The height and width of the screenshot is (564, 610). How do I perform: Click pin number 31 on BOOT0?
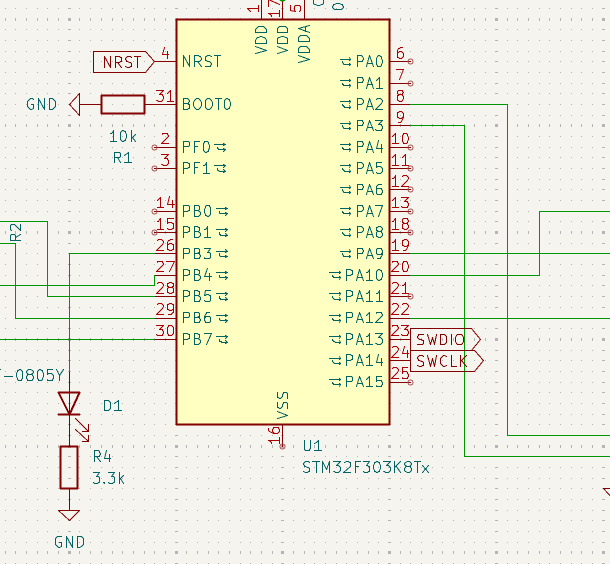(x=165, y=96)
